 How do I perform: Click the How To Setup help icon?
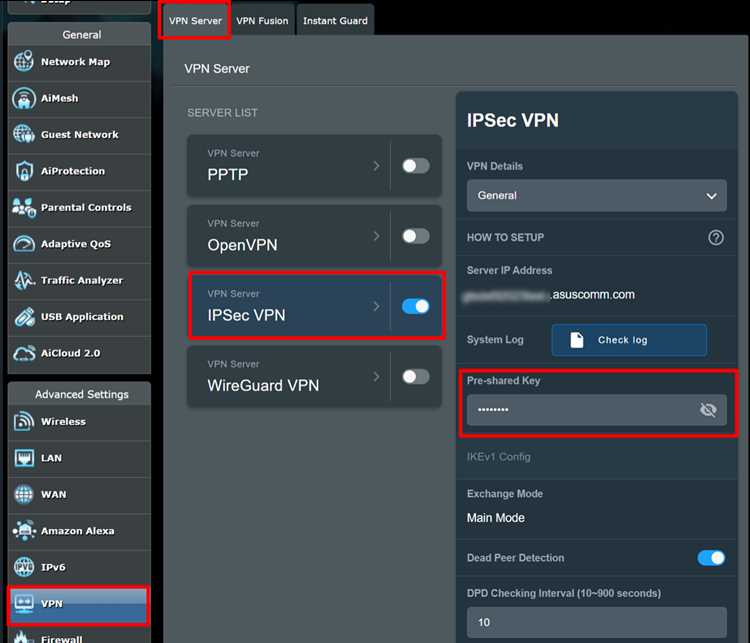point(716,237)
